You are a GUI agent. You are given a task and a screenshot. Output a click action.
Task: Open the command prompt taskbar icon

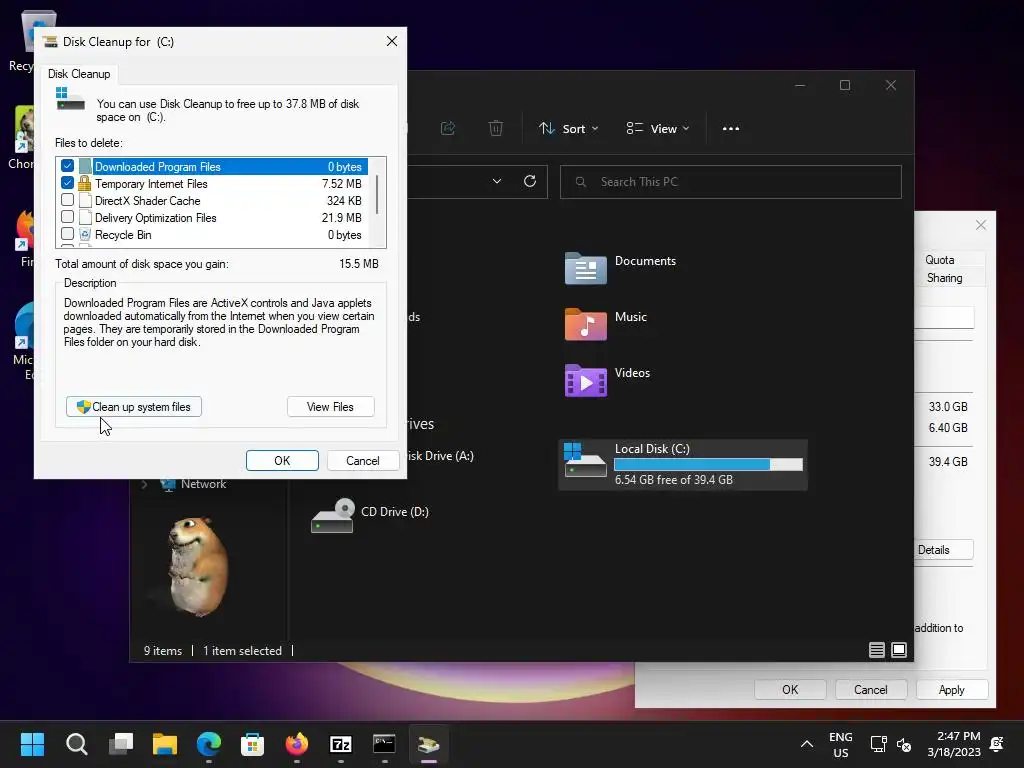[384, 744]
